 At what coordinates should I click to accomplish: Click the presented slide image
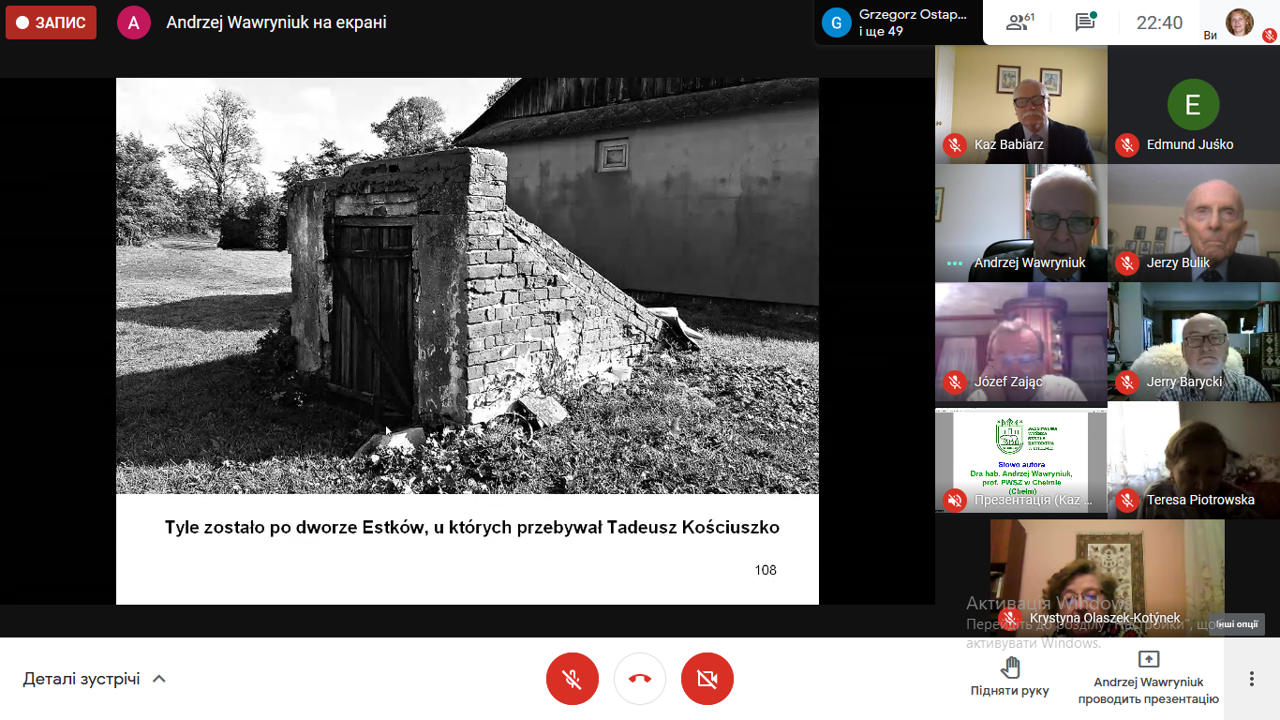pos(467,285)
